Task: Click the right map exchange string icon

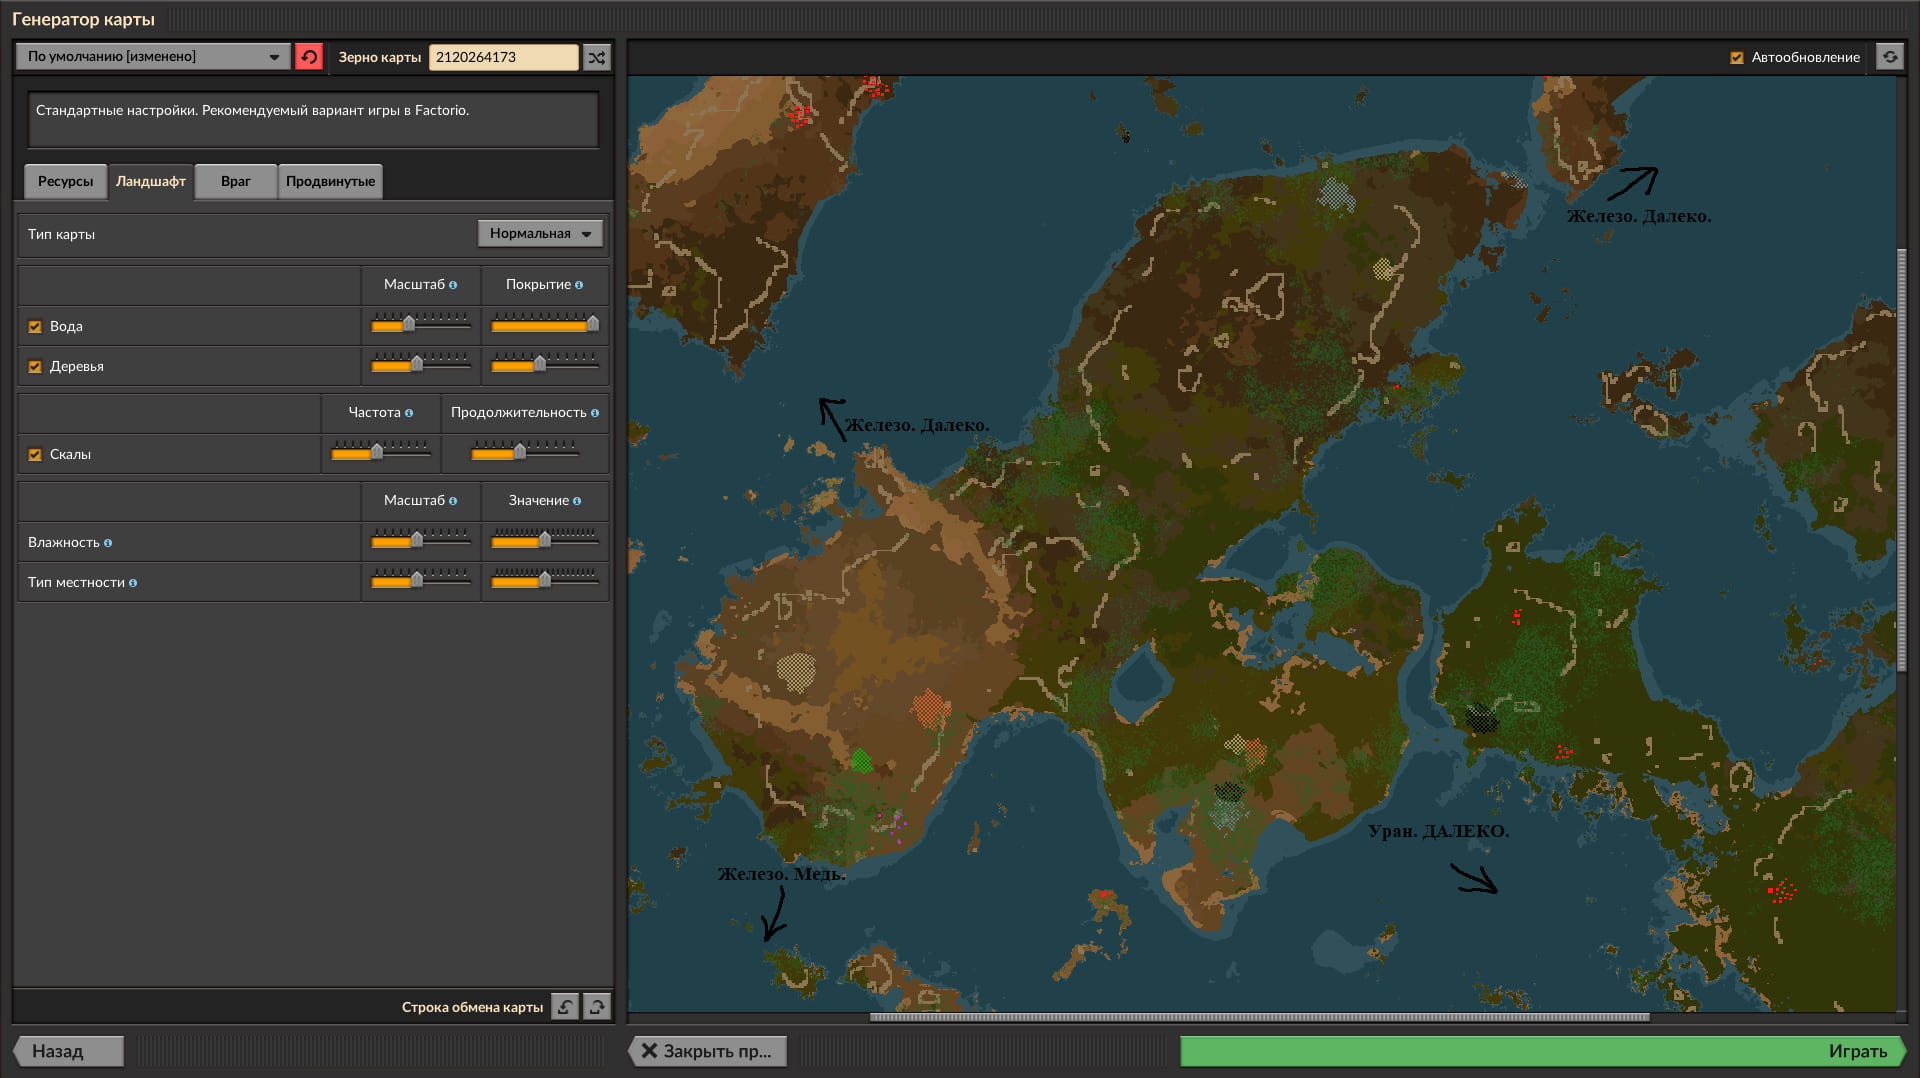Action: 597,1007
